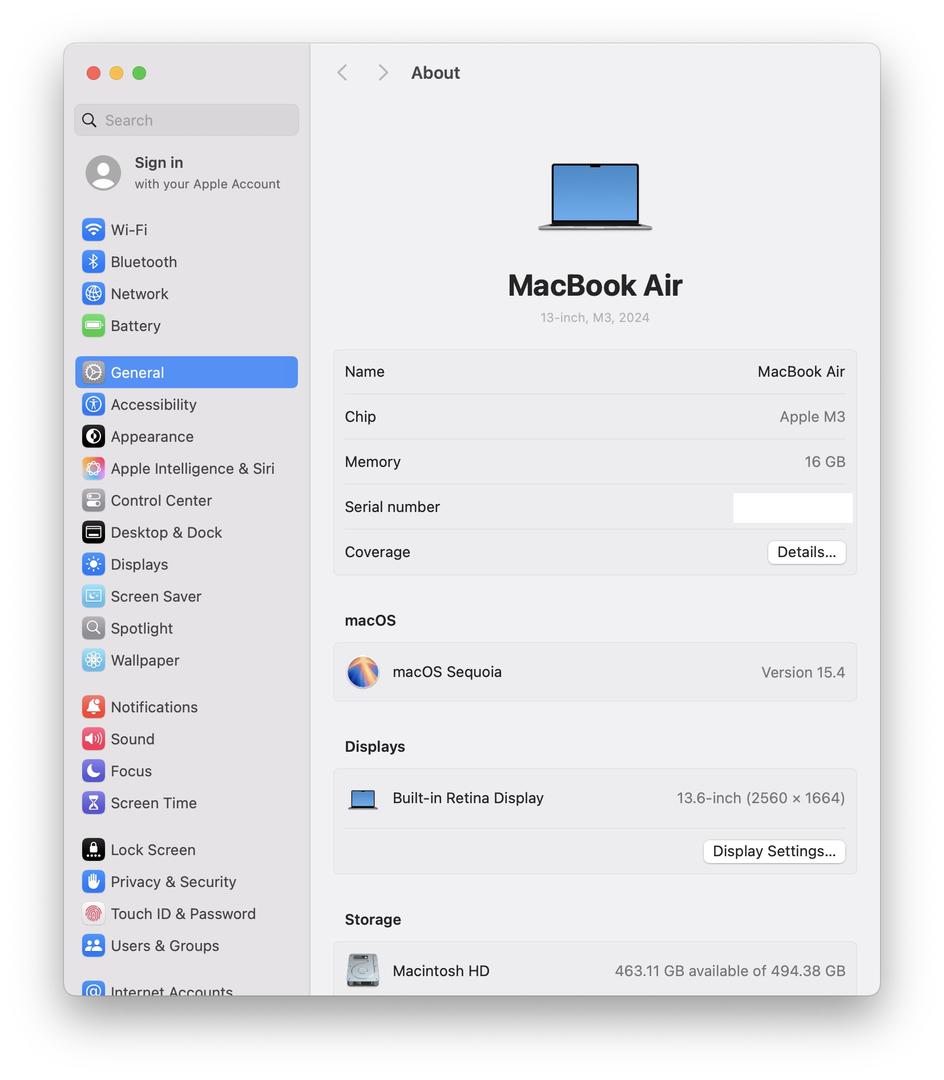The height and width of the screenshot is (1080, 944).
Task: Open the Wallpaper flower icon
Action: pyautogui.click(x=93, y=661)
